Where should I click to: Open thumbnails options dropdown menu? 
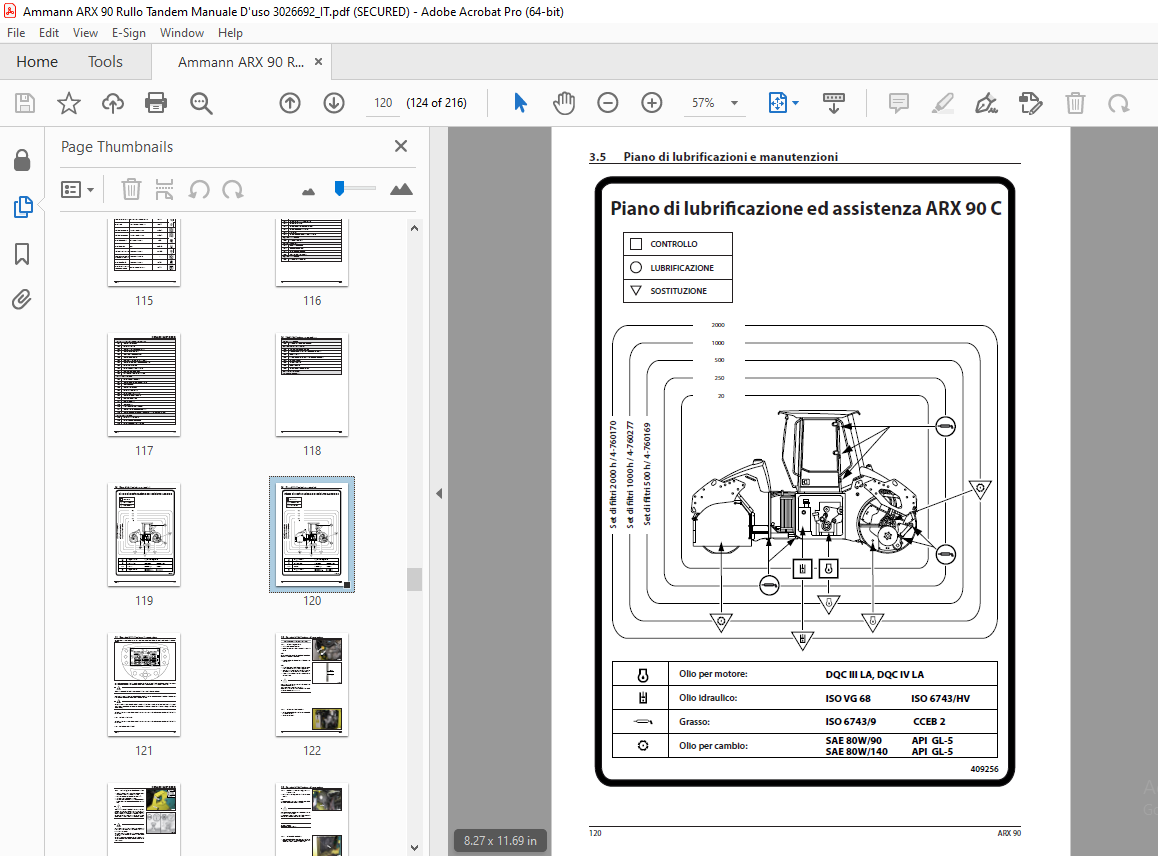[x=78, y=190]
